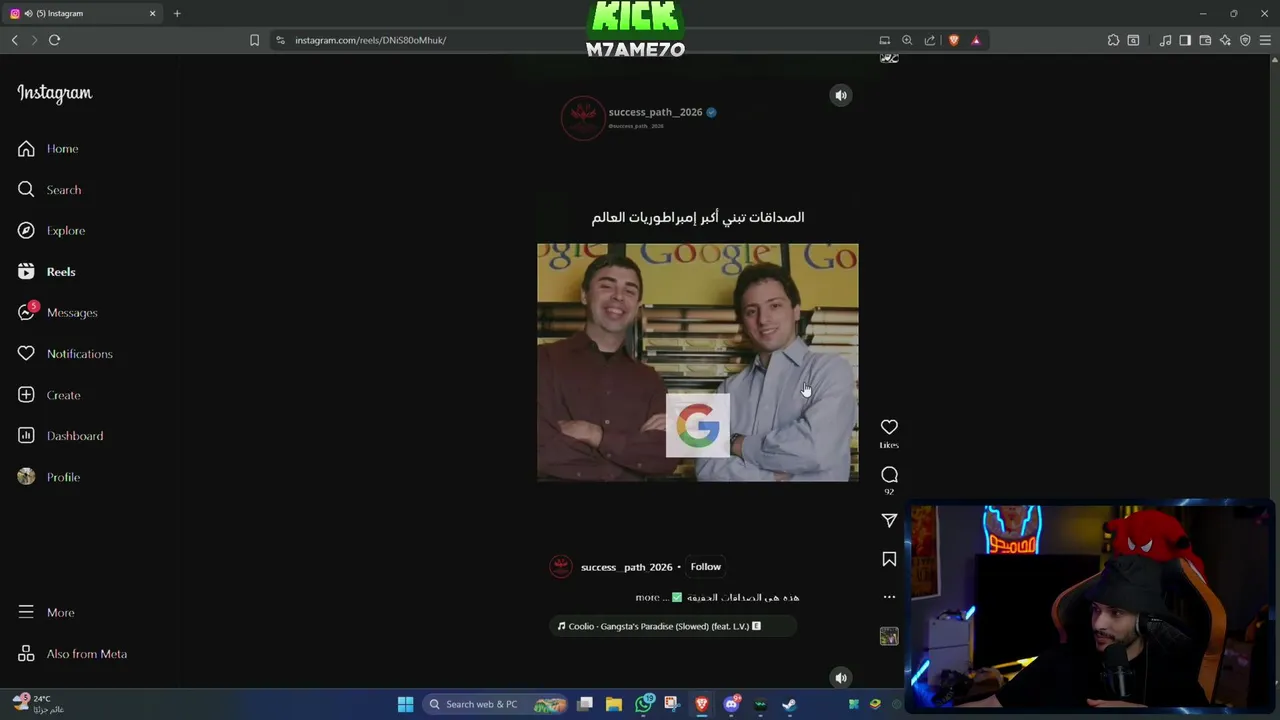Open Steam from the taskbar
Viewport: 1280px width, 720px height.
(789, 704)
